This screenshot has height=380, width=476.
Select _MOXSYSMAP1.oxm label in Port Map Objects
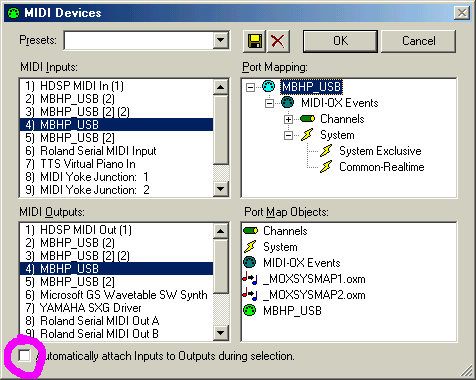point(314,279)
